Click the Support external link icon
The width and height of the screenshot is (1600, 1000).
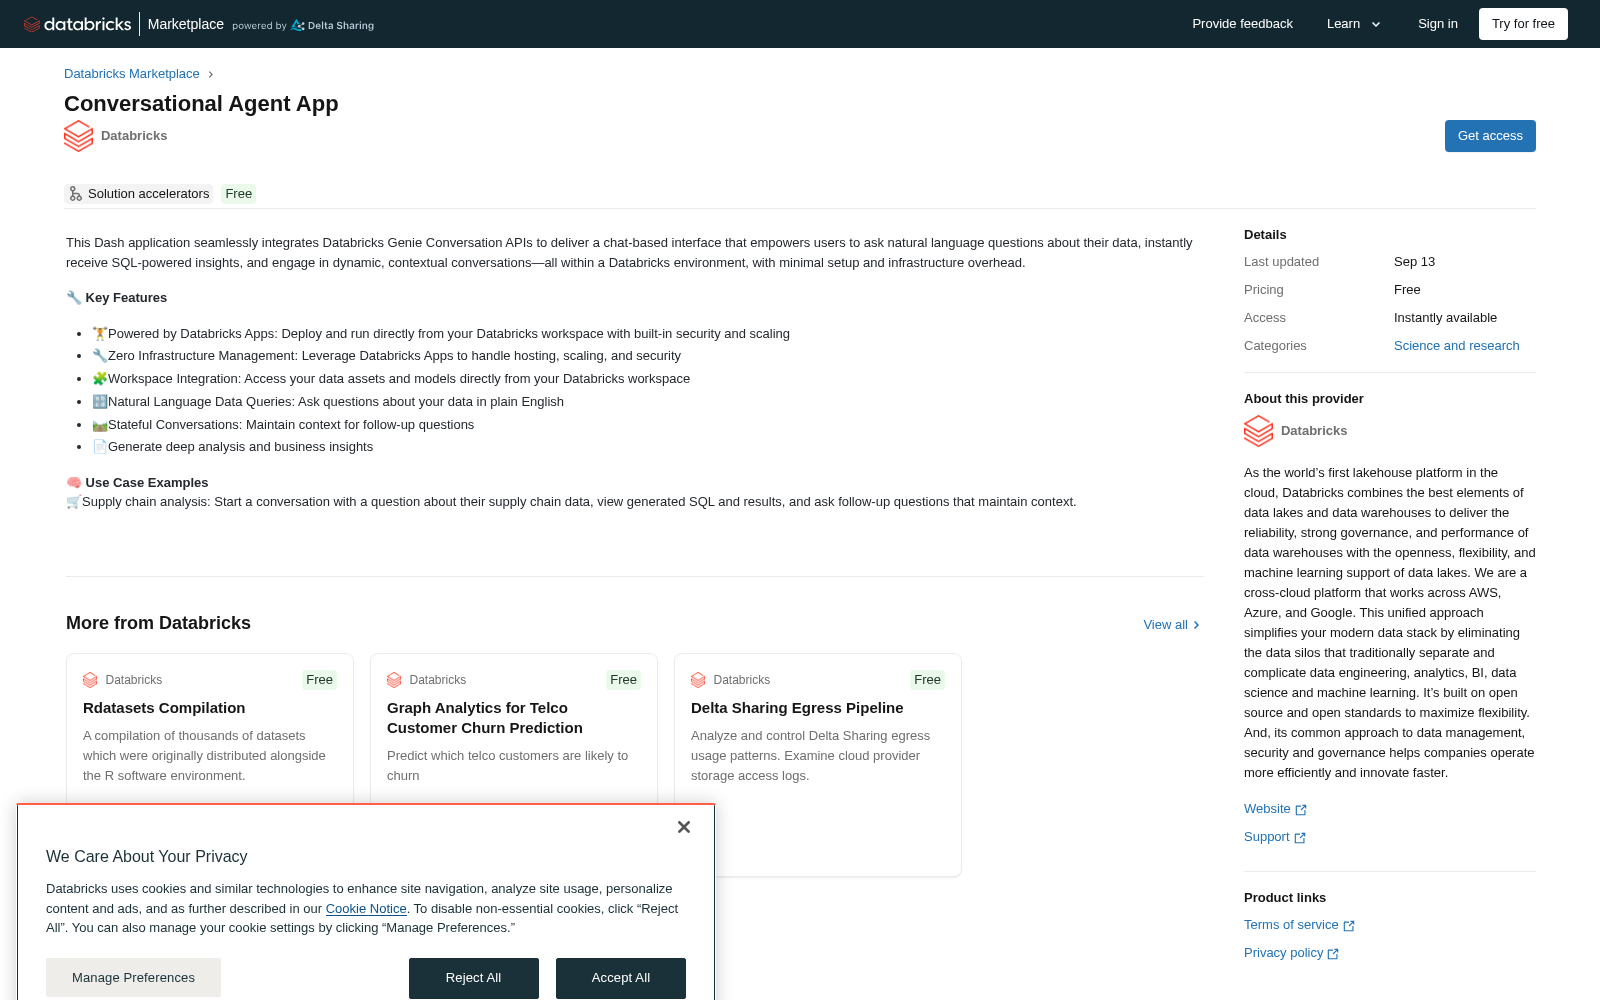[1300, 838]
